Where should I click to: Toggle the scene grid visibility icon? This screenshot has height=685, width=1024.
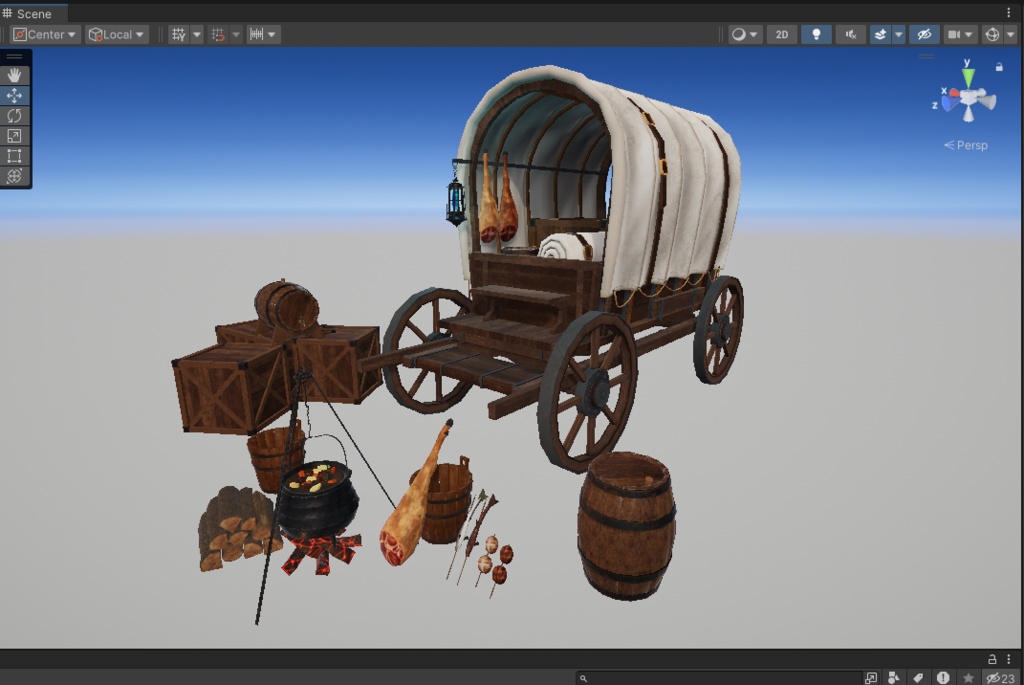(x=178, y=35)
